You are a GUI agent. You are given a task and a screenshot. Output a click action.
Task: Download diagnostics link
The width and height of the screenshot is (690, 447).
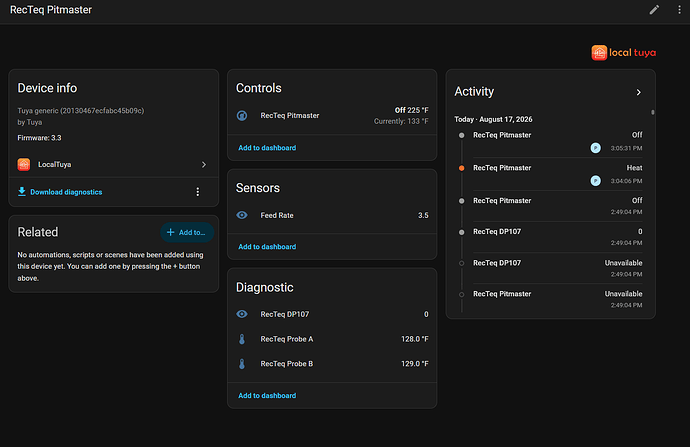66,192
